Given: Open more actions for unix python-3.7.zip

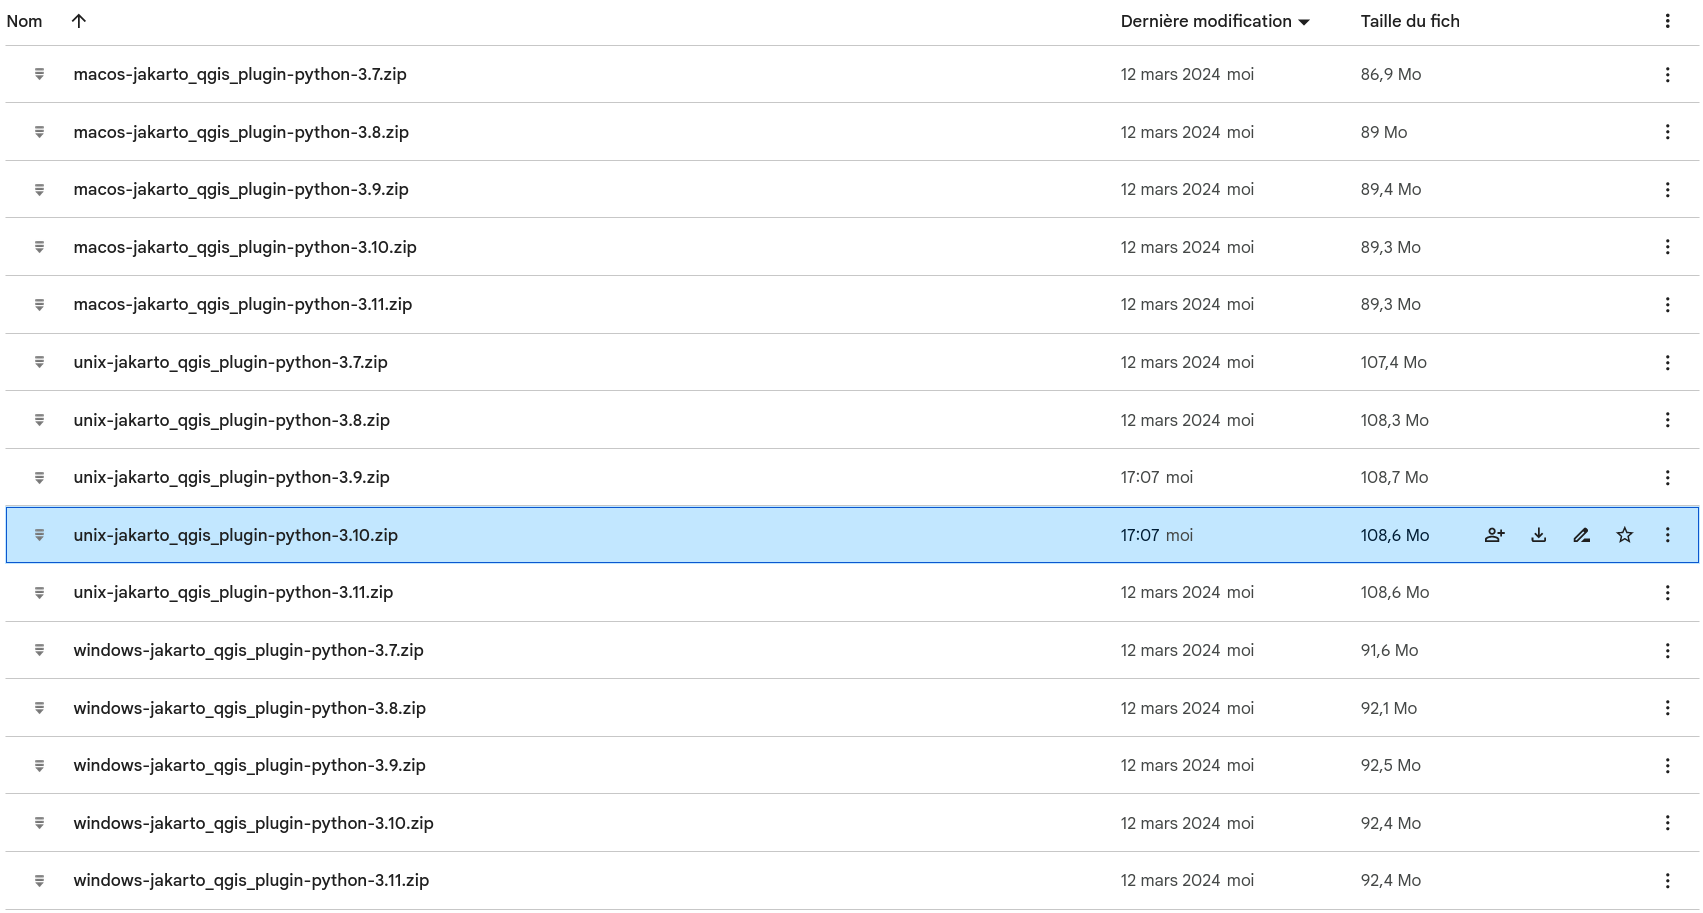Looking at the screenshot, I should (x=1667, y=362).
